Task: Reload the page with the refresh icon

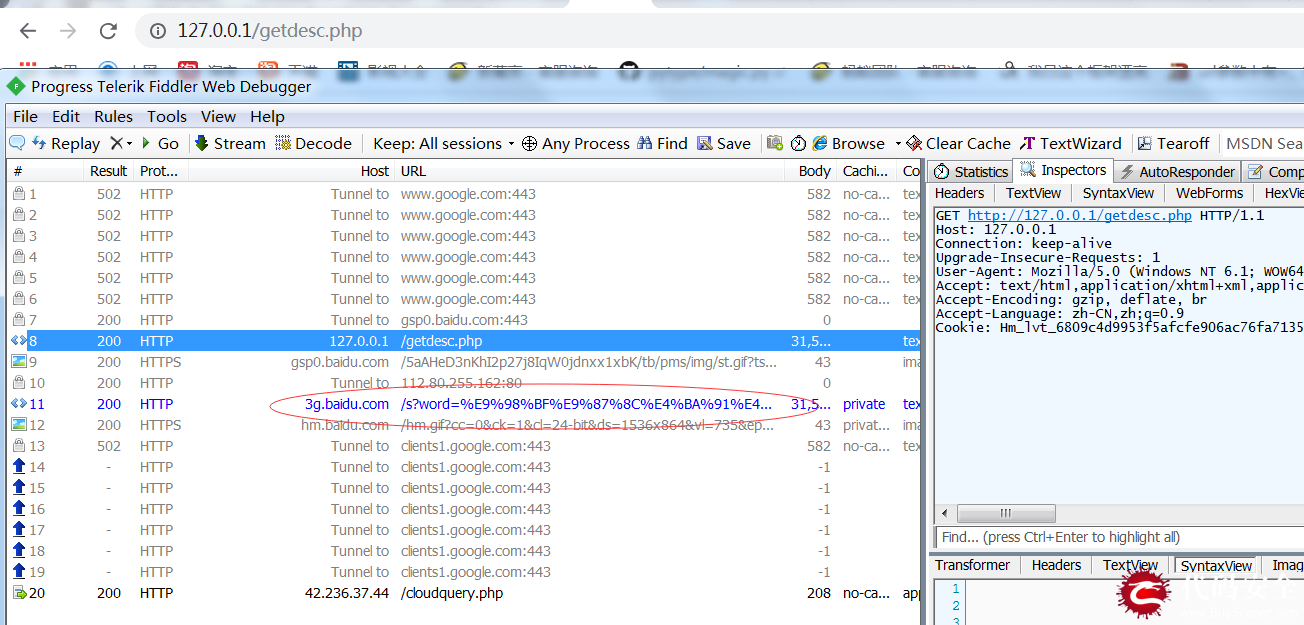Action: click(109, 31)
